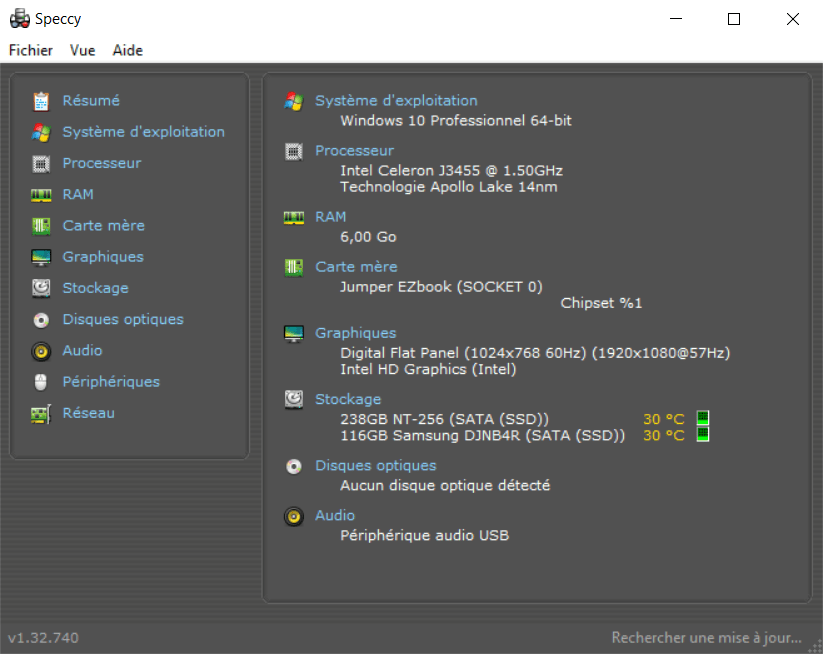Click the Stockage hard drive icon in sidebar
Image resolution: width=823 pixels, height=654 pixels.
(x=41, y=288)
